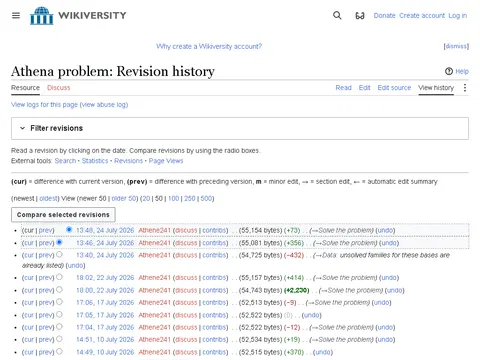Select radio for 14:49, 10 July 2026 revision

(x=59, y=351)
